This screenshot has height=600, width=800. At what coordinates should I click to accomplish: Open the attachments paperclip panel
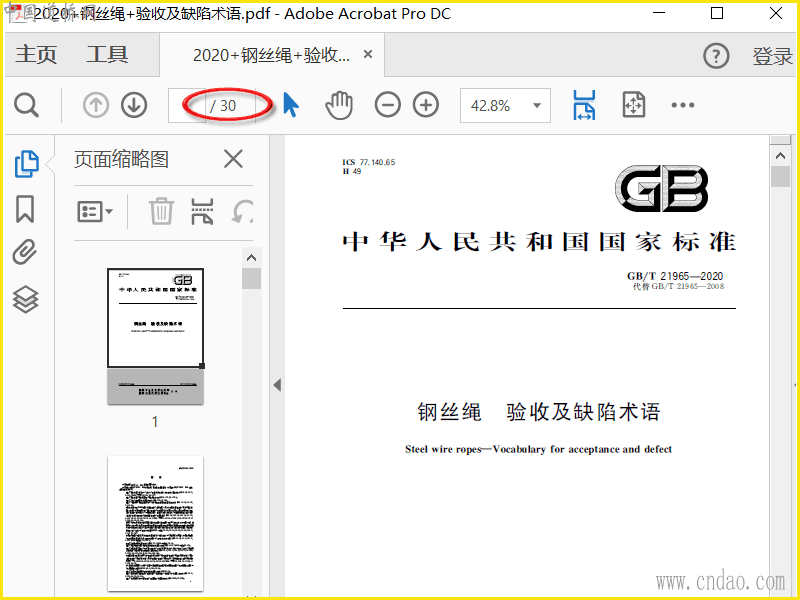(x=25, y=252)
